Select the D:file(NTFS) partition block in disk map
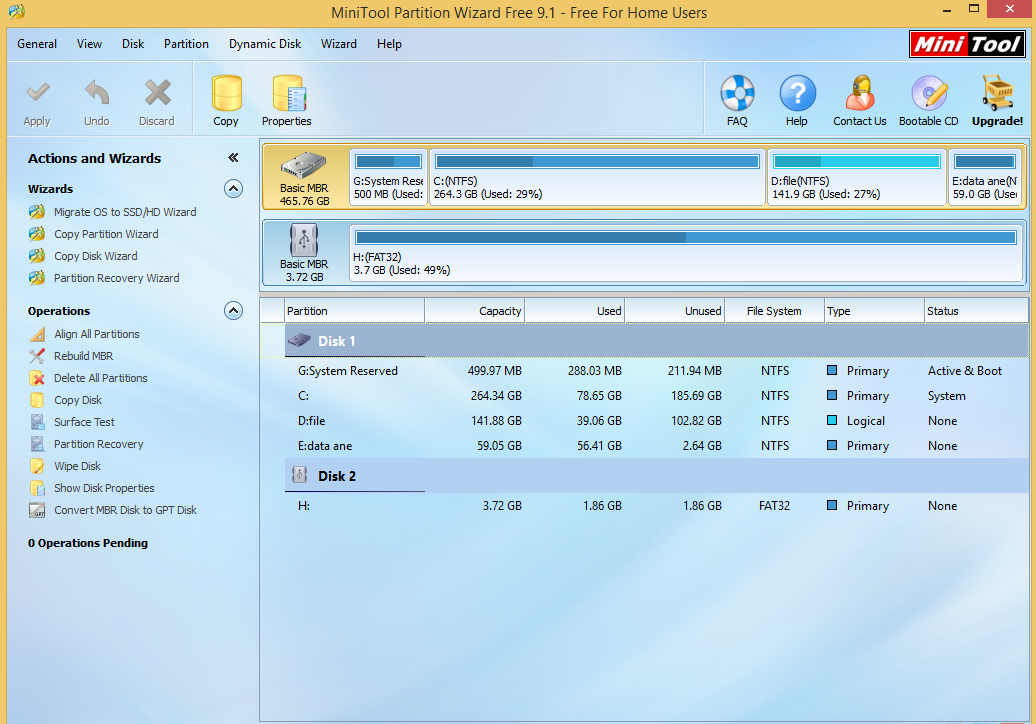The width and height of the screenshot is (1036, 724). point(856,177)
